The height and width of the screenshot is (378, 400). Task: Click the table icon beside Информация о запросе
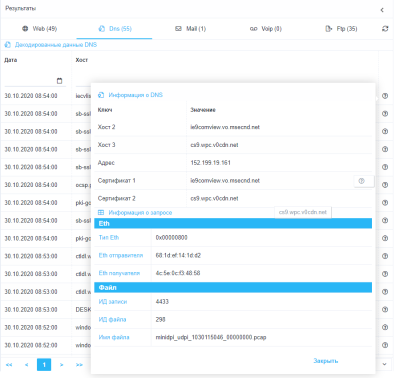tap(101, 213)
